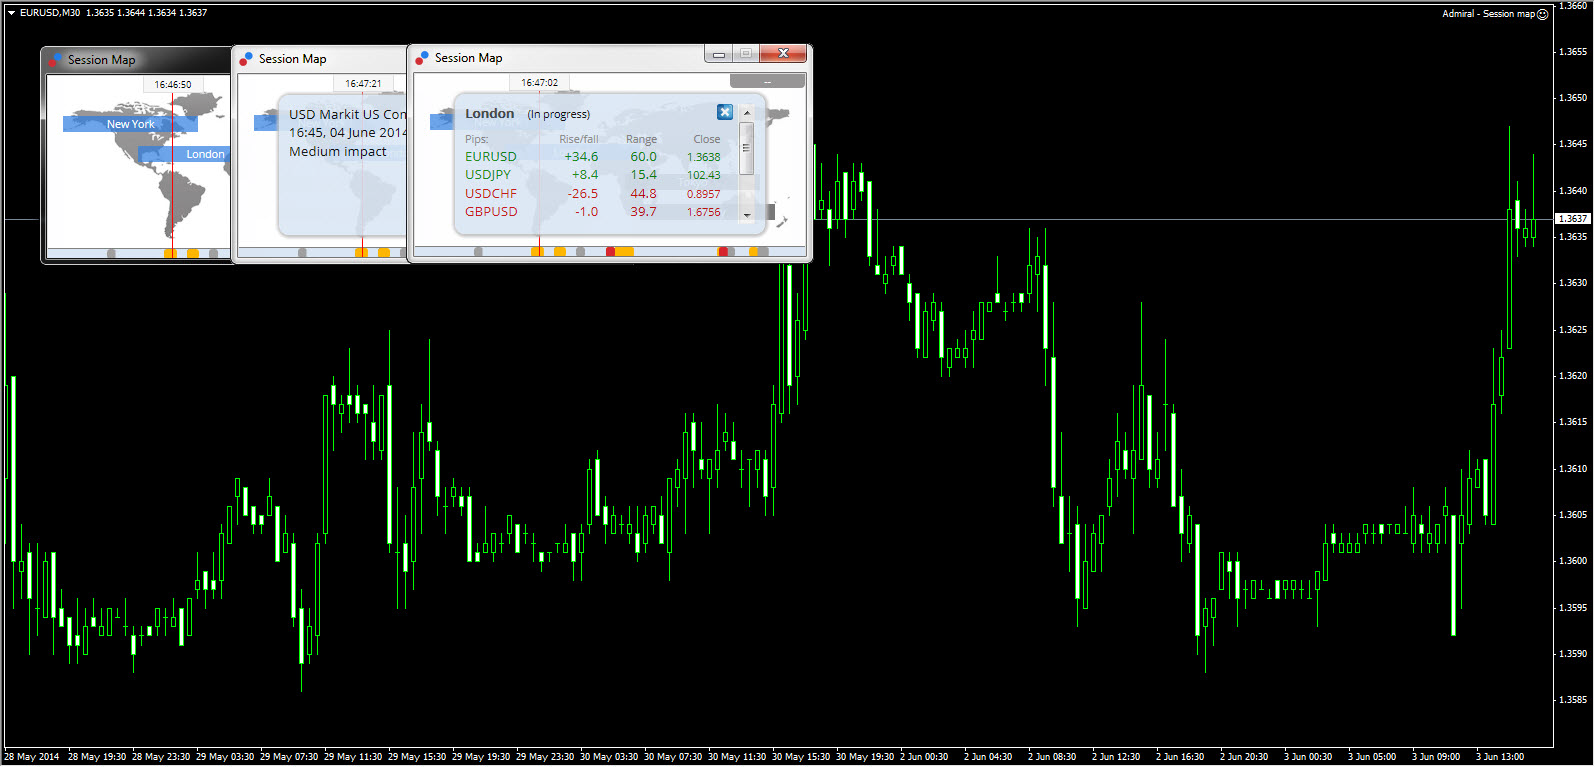Select the GBPUSD row in London popup
The width and height of the screenshot is (1595, 767).
[593, 212]
